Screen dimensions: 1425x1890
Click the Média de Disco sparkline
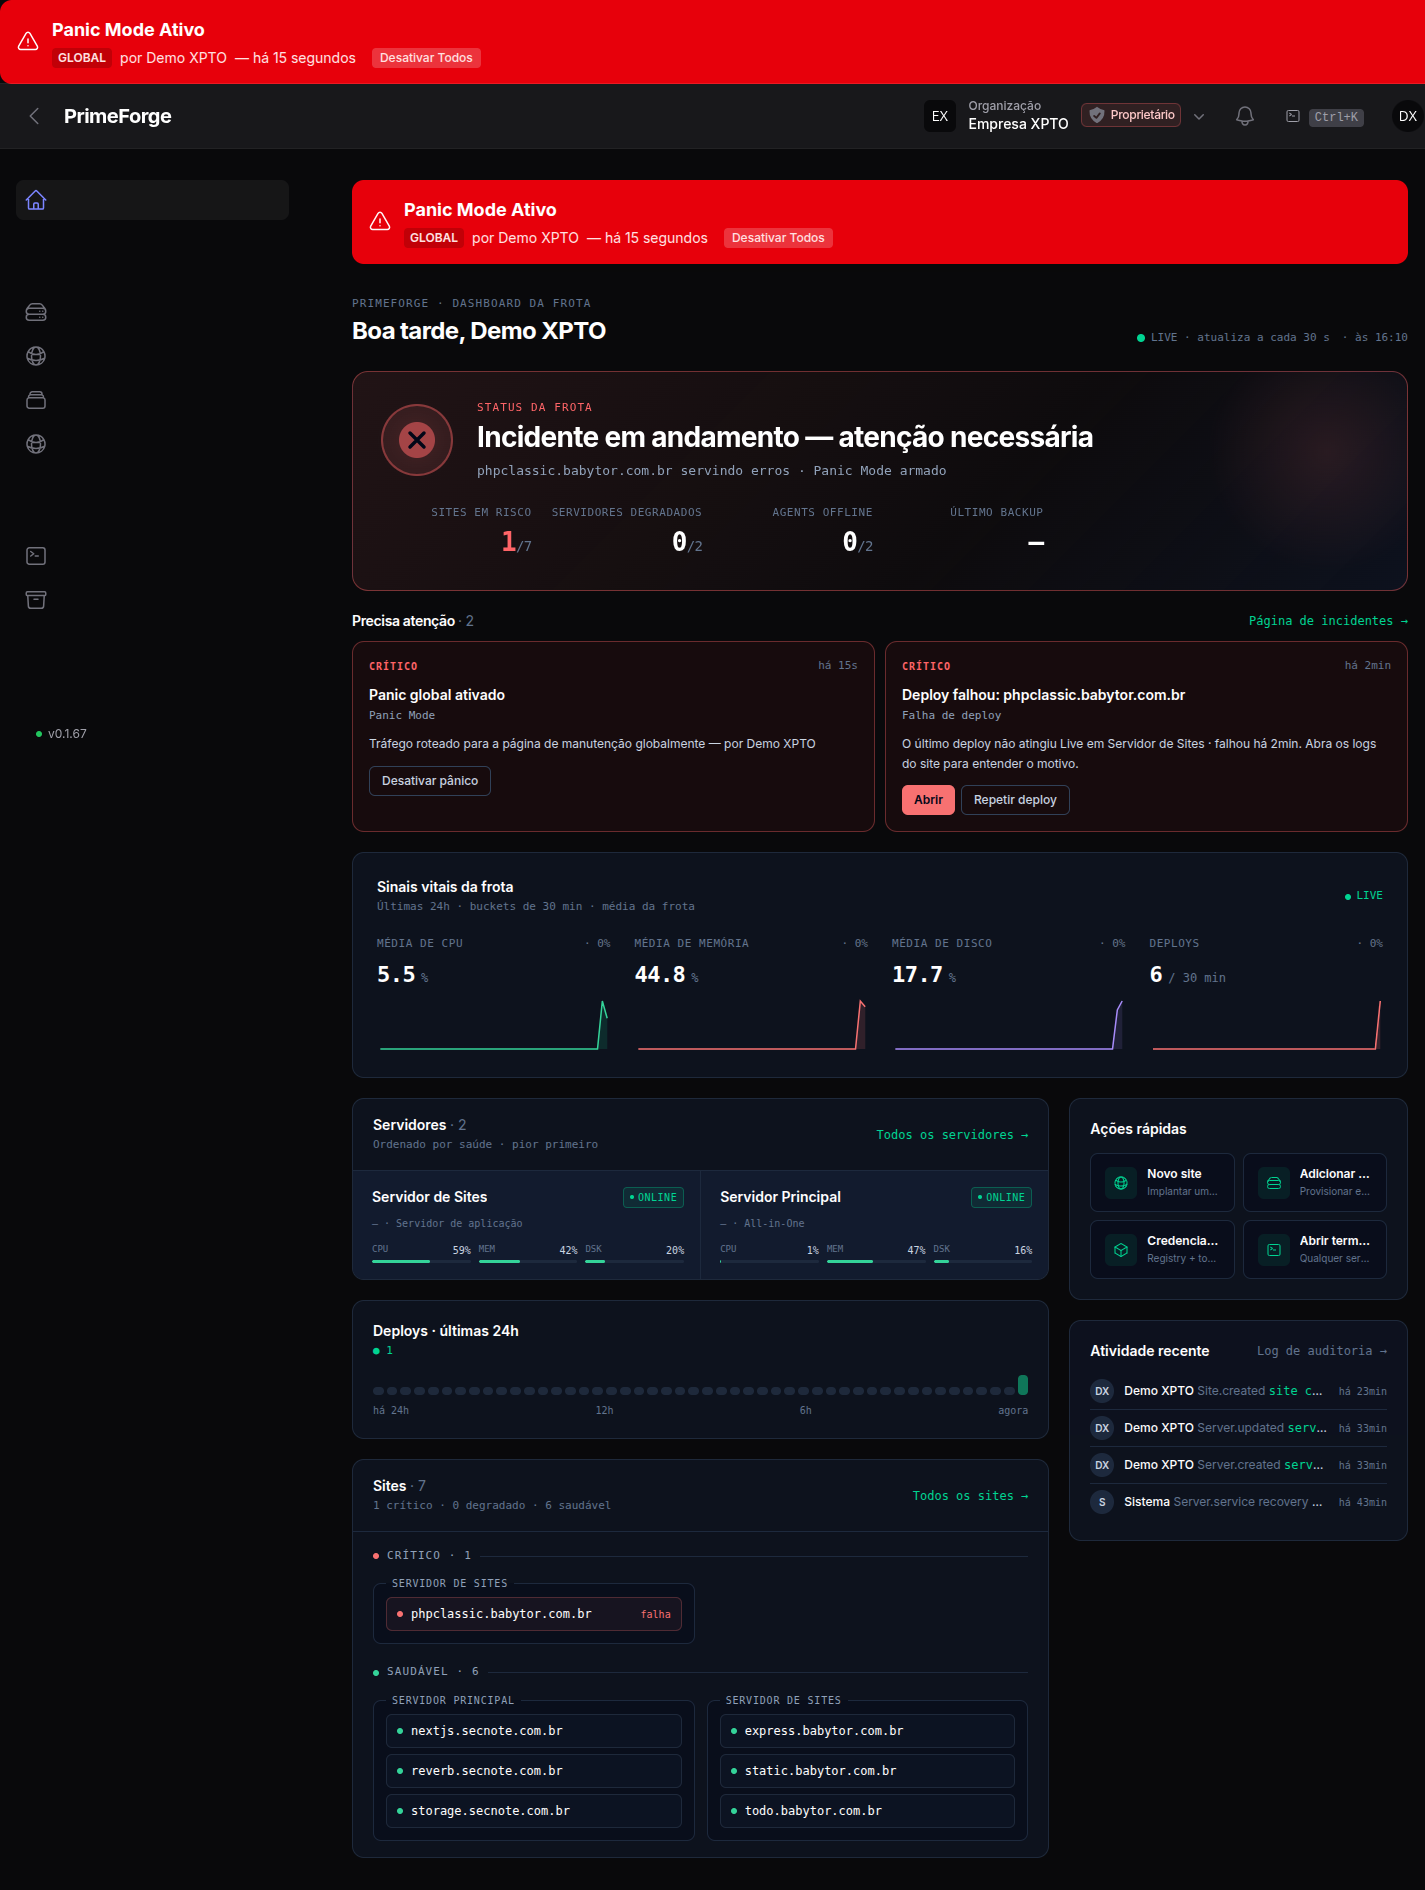[x=1009, y=1024]
